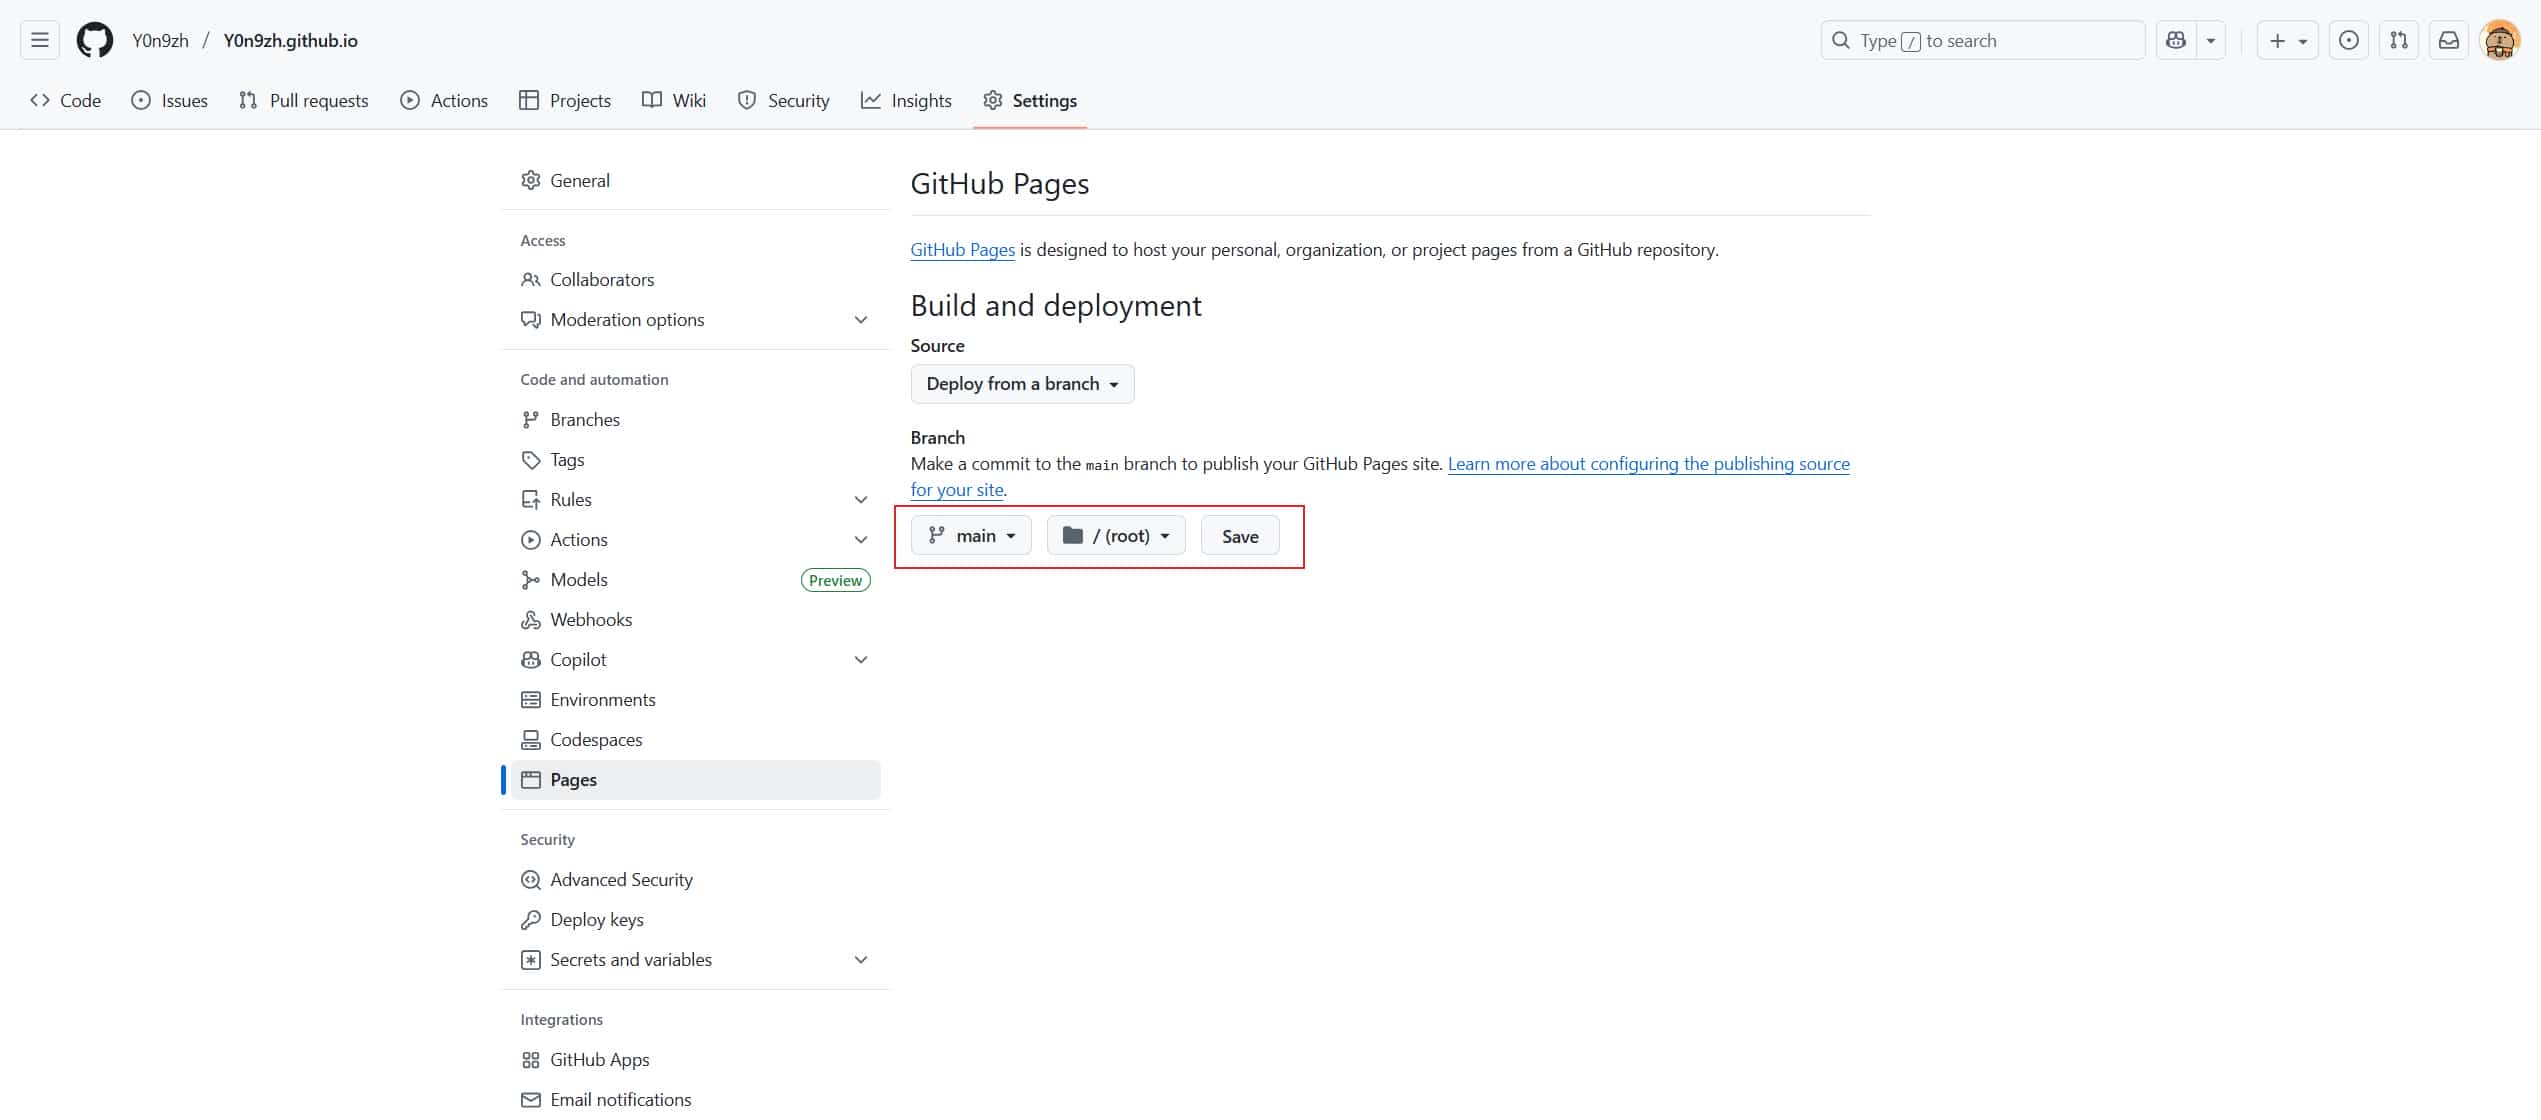Viewport: 2541px width, 1120px height.
Task: Click the Collaborators people icon
Action: [531, 280]
